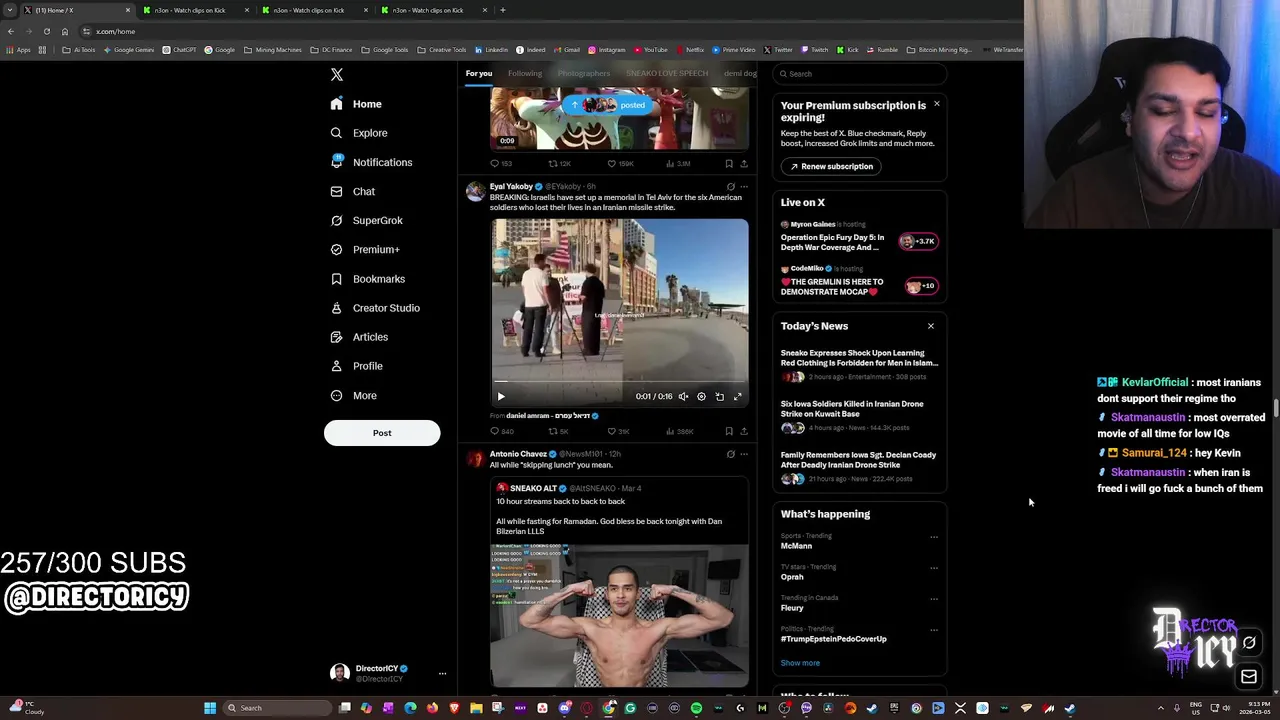Viewport: 1280px width, 720px height.
Task: Click the Post button
Action: [382, 433]
